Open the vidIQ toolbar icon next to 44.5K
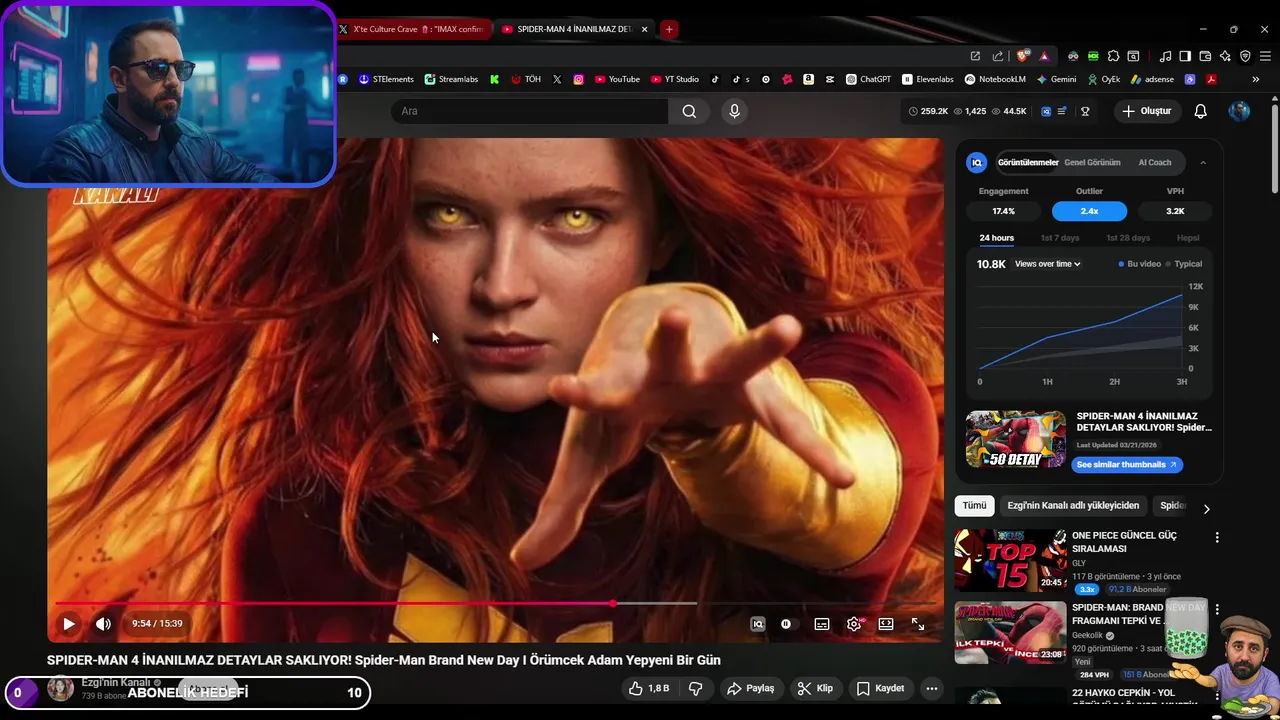 pos(1046,111)
